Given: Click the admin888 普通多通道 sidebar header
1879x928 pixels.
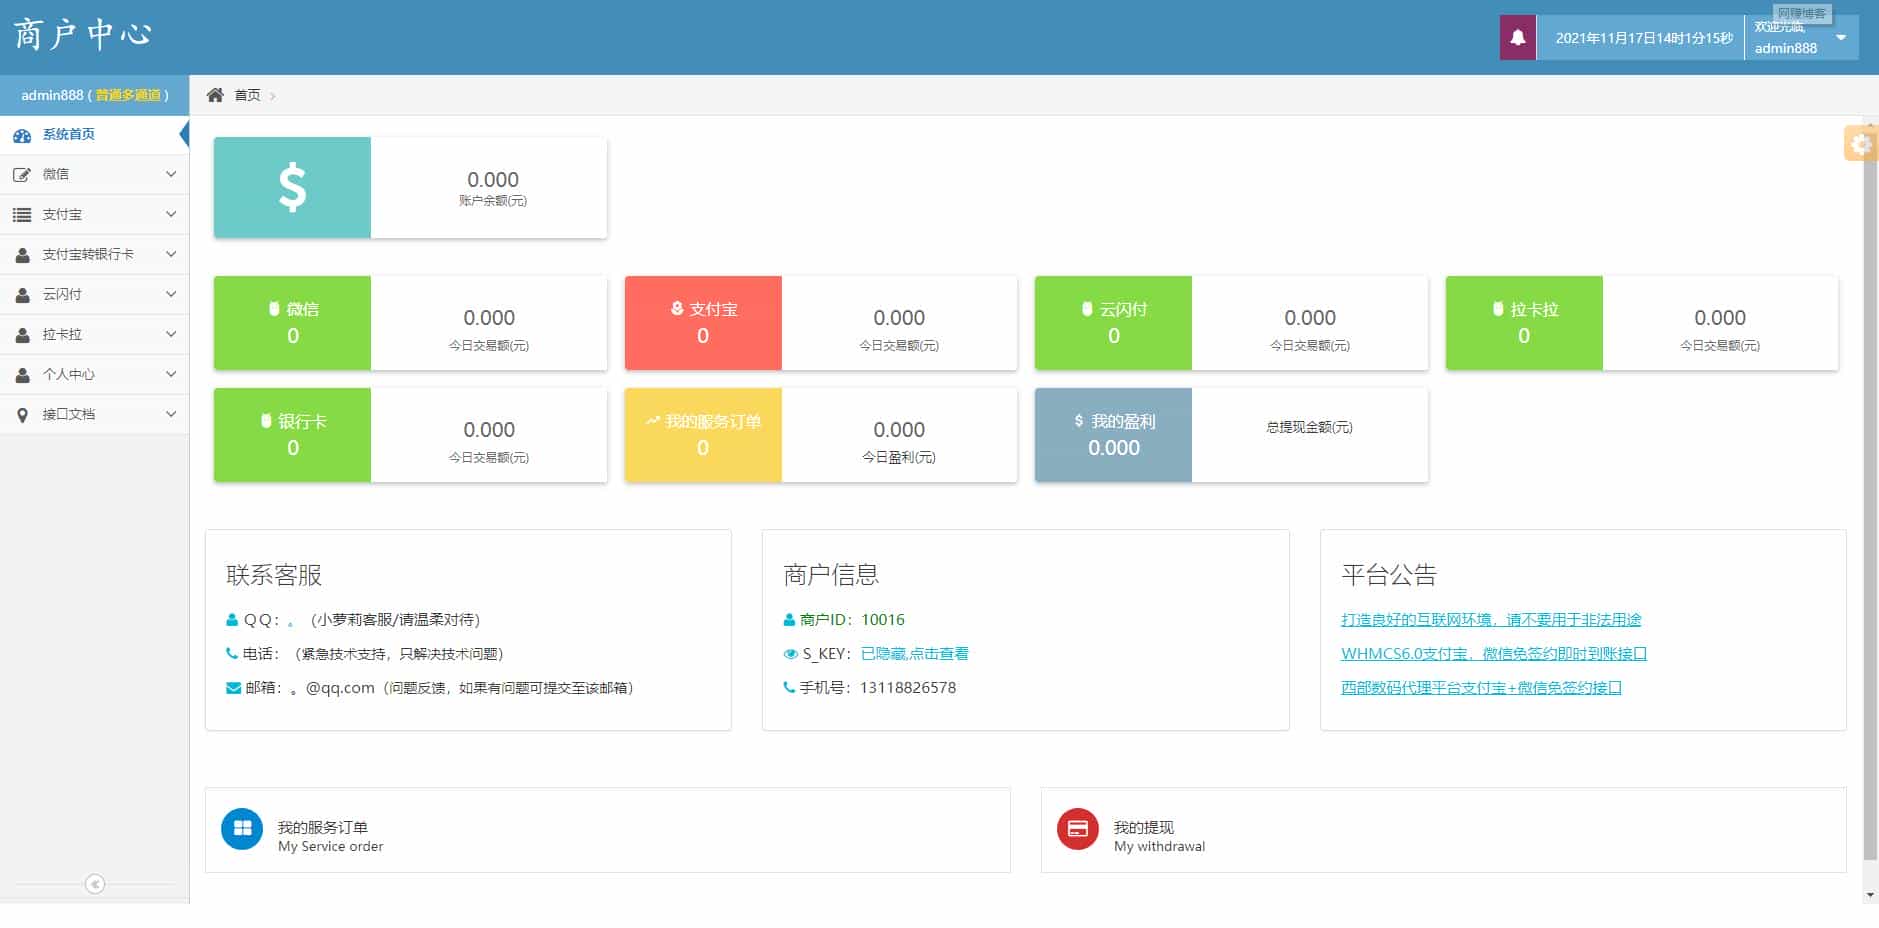Looking at the screenshot, I should [94, 95].
